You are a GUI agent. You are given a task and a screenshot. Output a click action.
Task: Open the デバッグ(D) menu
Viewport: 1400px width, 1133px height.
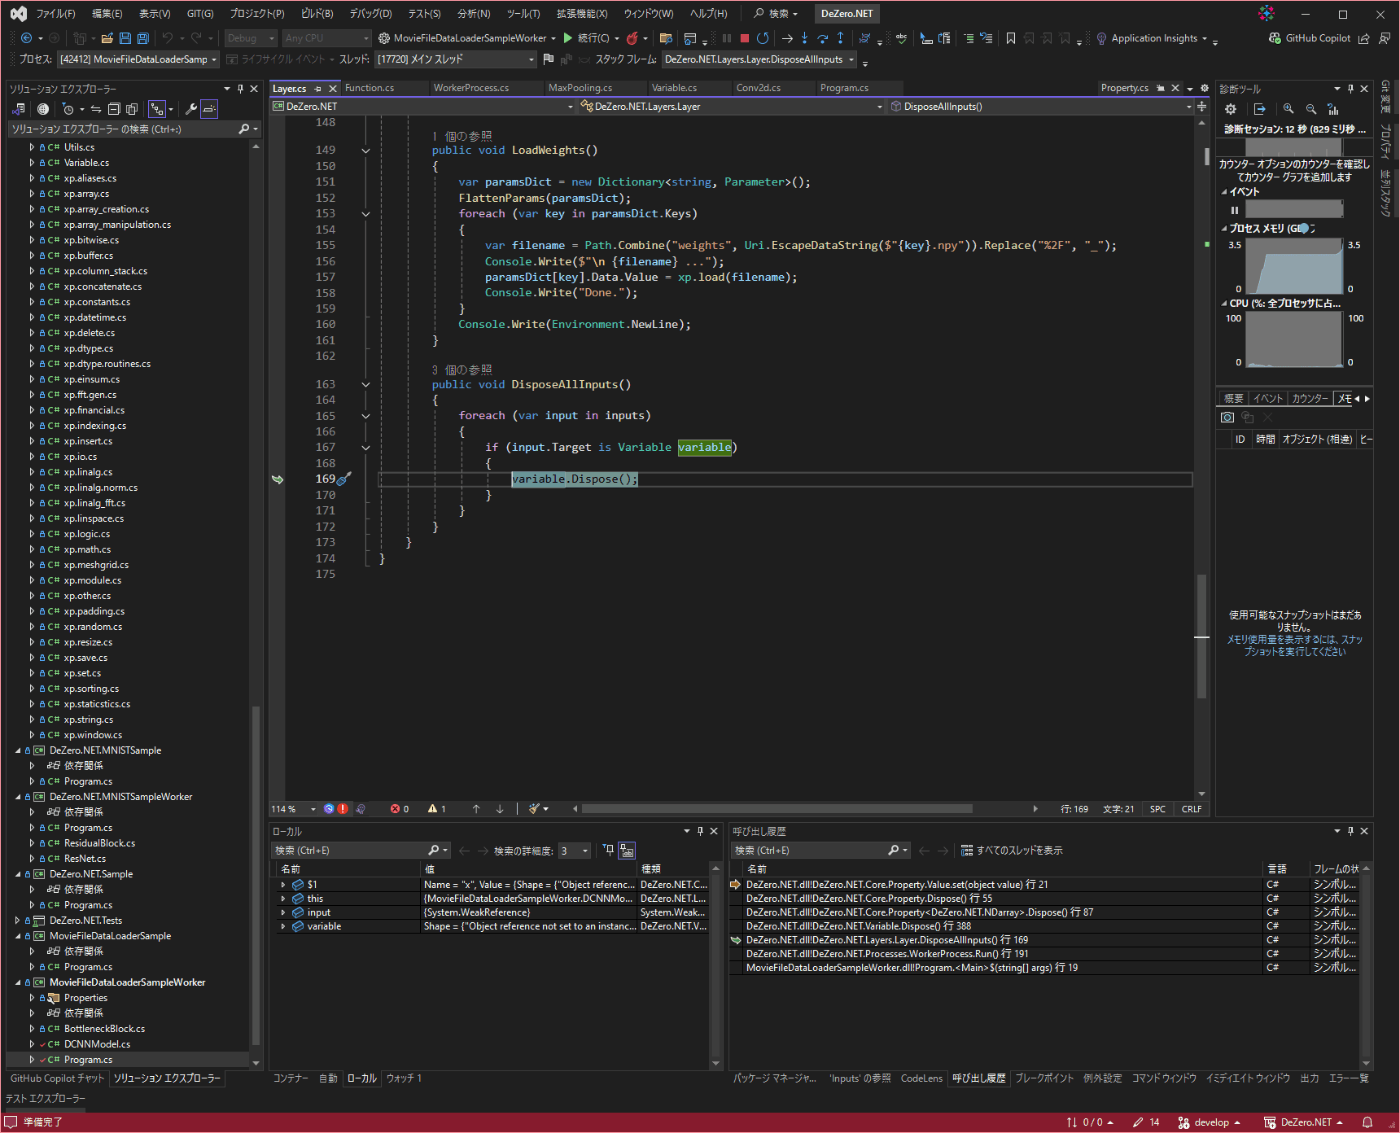[371, 14]
